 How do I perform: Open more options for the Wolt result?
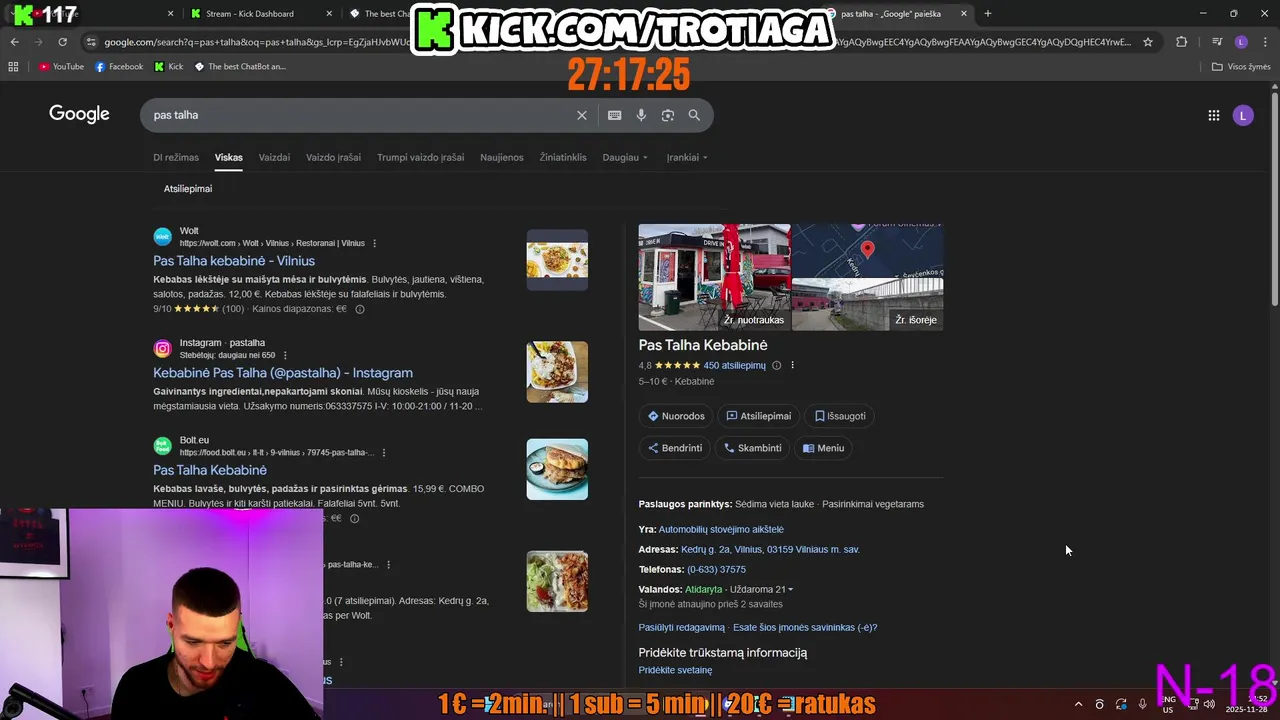point(375,243)
